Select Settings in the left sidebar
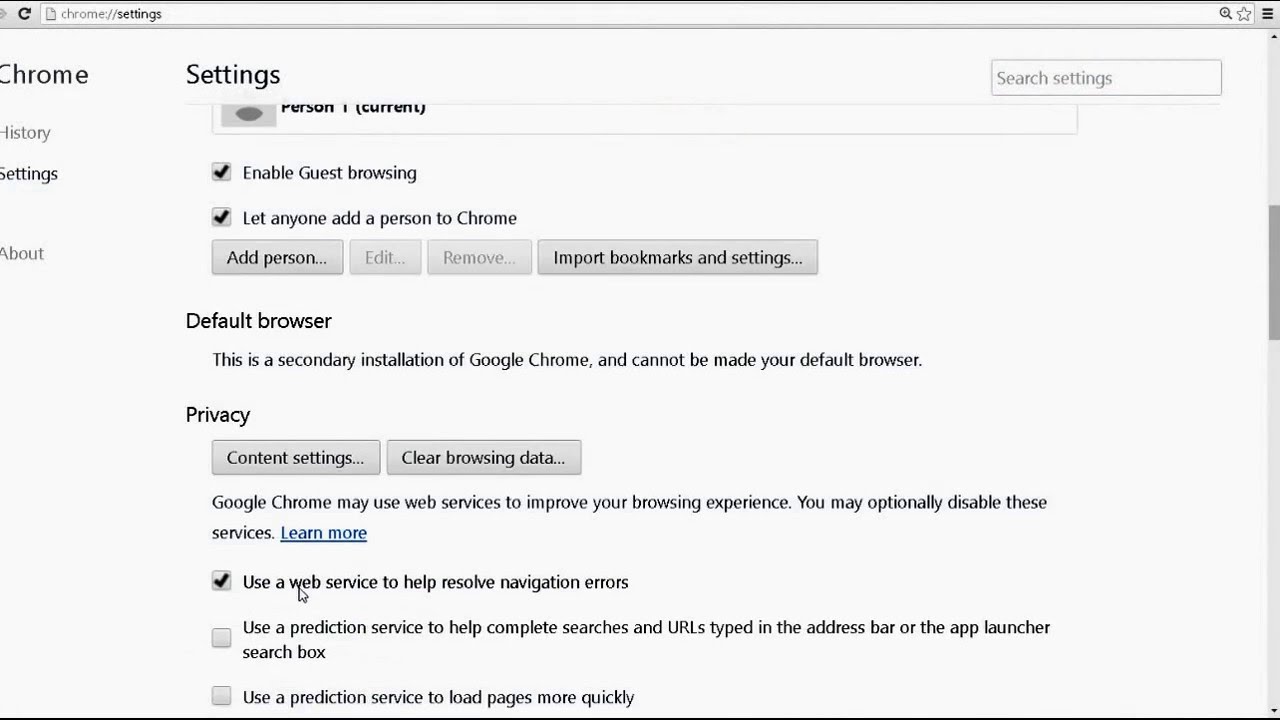The width and height of the screenshot is (1280, 720). [x=28, y=174]
